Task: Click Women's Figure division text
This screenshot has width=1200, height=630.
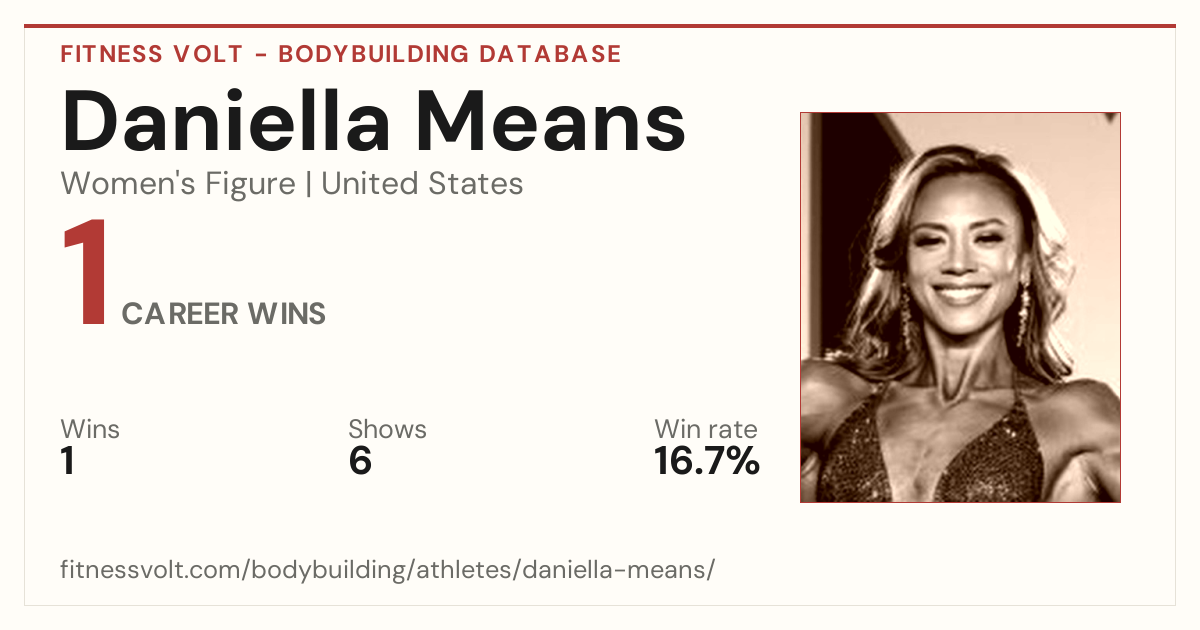Action: click(x=178, y=184)
